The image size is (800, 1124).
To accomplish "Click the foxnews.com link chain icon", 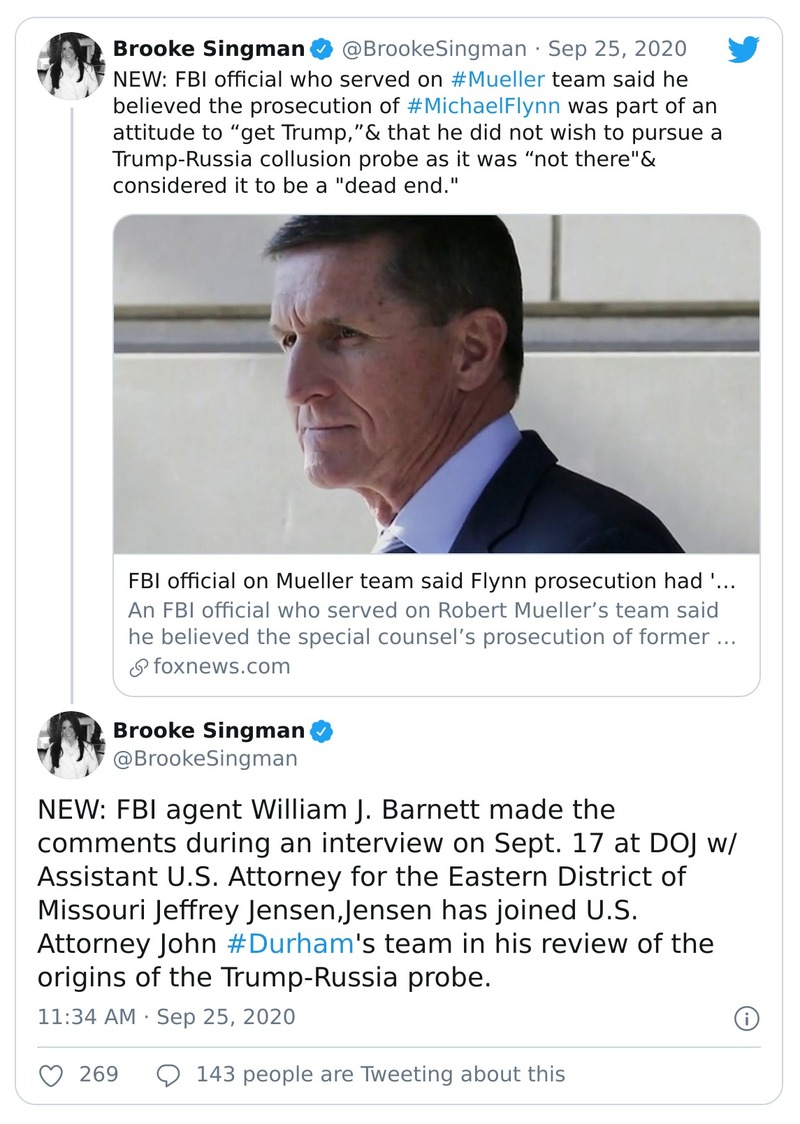I will pyautogui.click(x=138, y=666).
